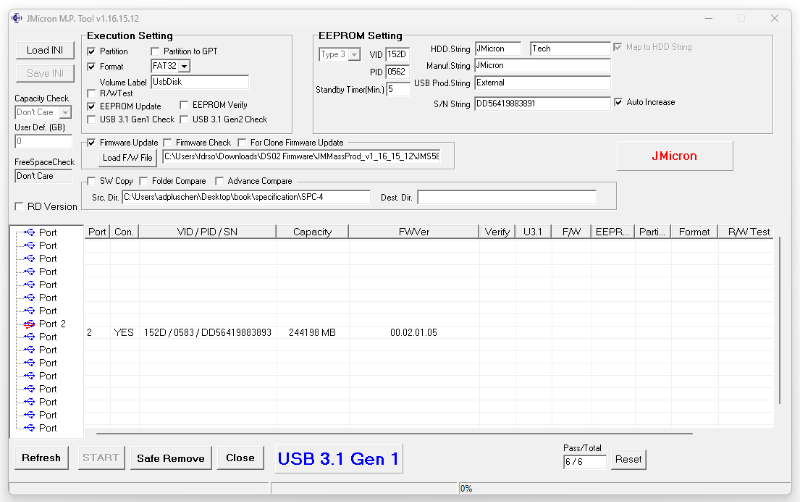This screenshot has width=800, height=502.
Task: Click the Safe Remove button
Action: [170, 458]
